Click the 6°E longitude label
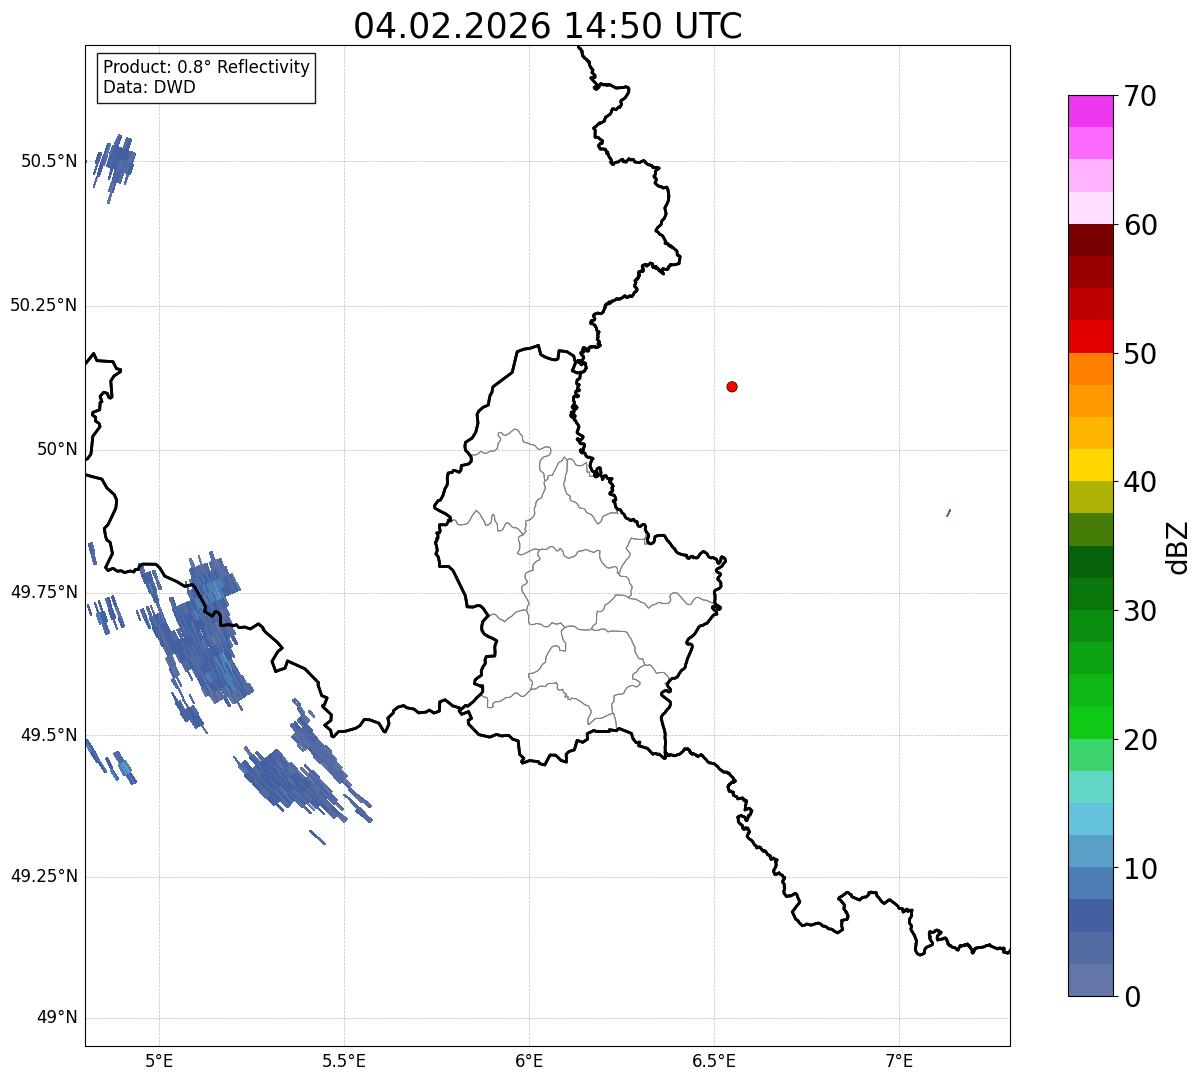Viewport: 1202px width, 1081px height. (x=529, y=1060)
